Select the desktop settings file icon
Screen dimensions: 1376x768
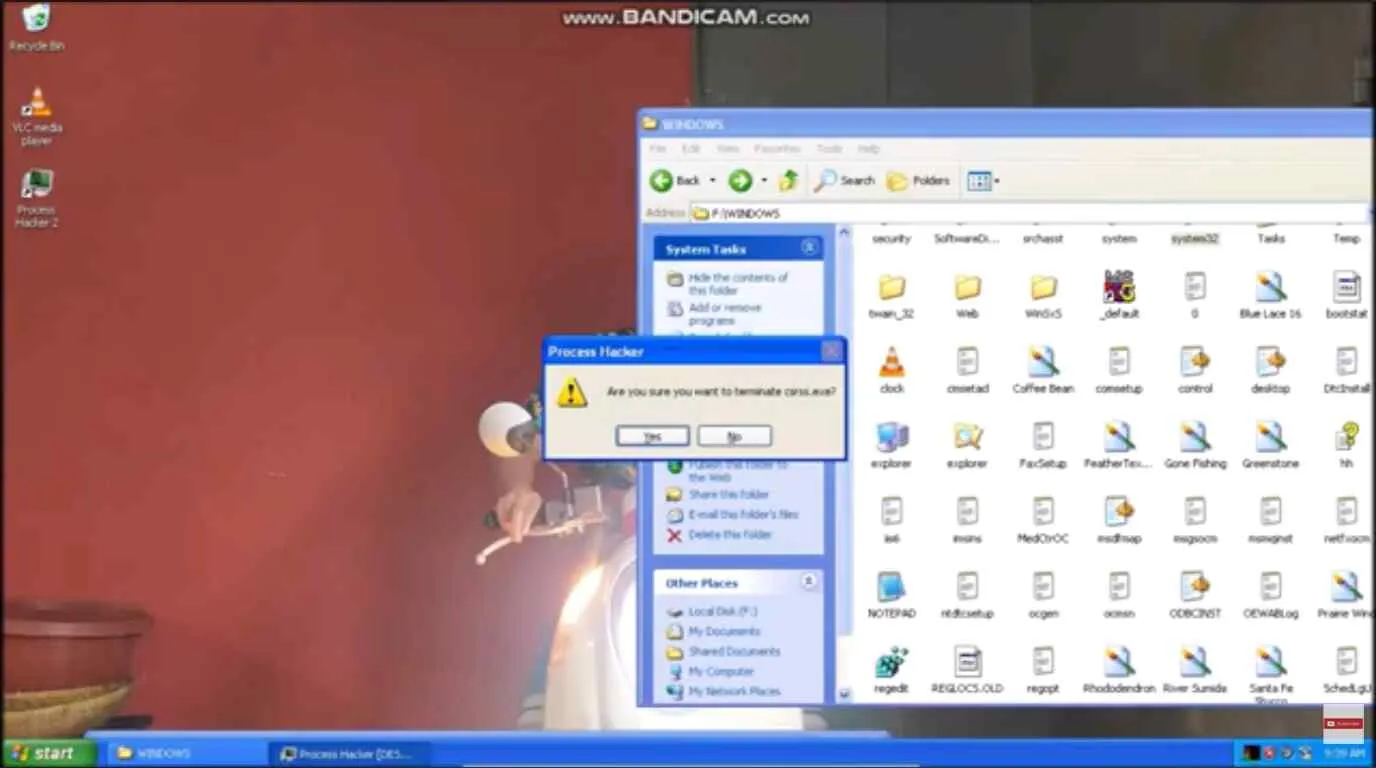click(1271, 371)
